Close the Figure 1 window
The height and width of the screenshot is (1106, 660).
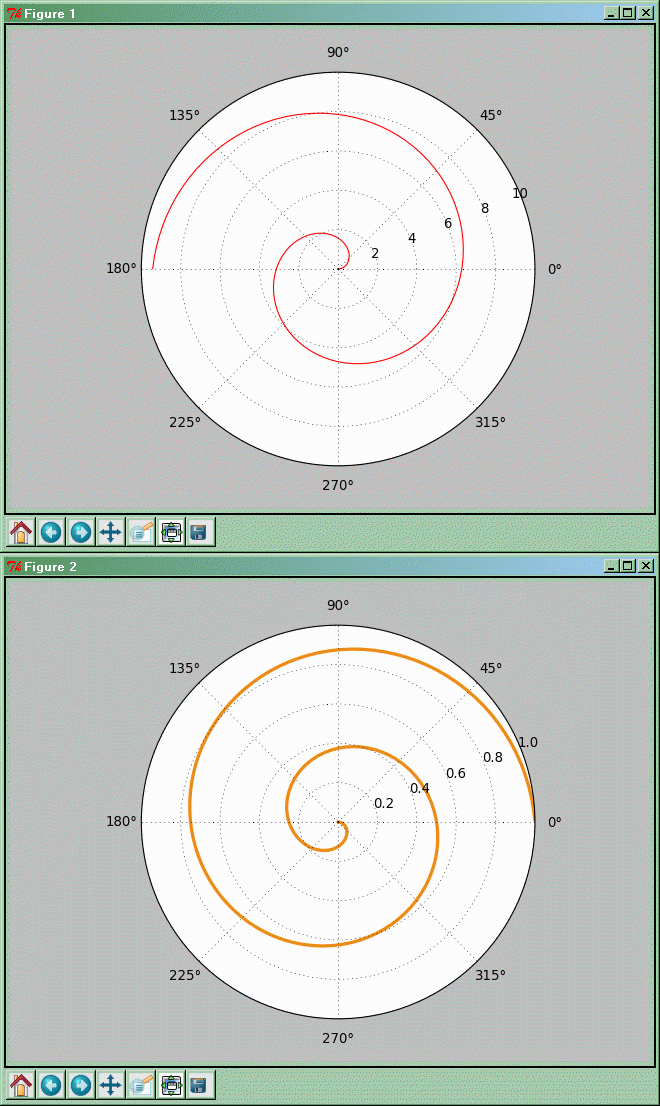coord(645,13)
